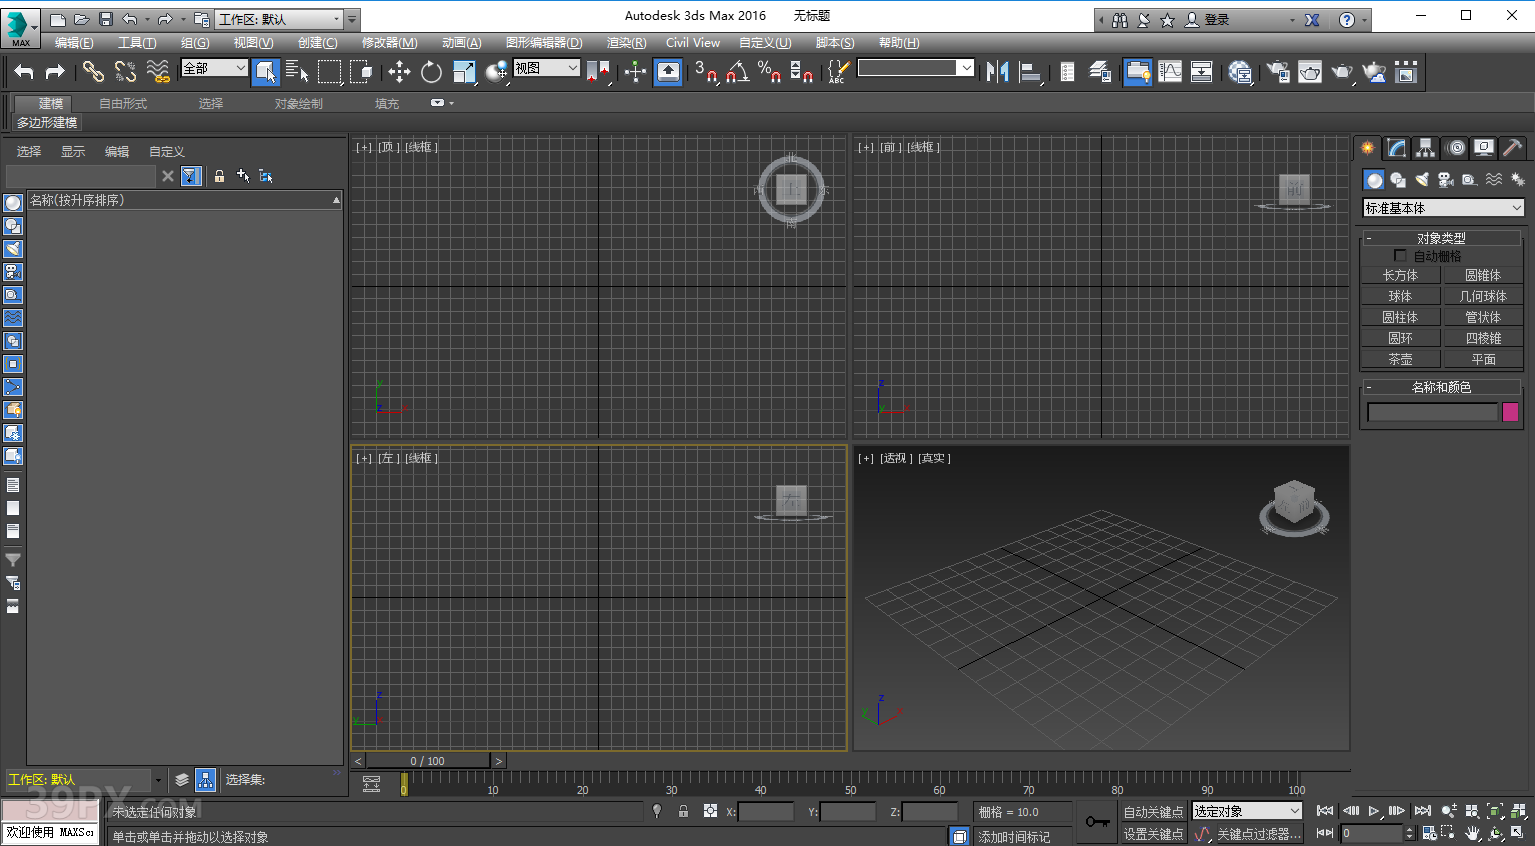Activate the Select Object tool
1535x846 pixels.
click(265, 71)
